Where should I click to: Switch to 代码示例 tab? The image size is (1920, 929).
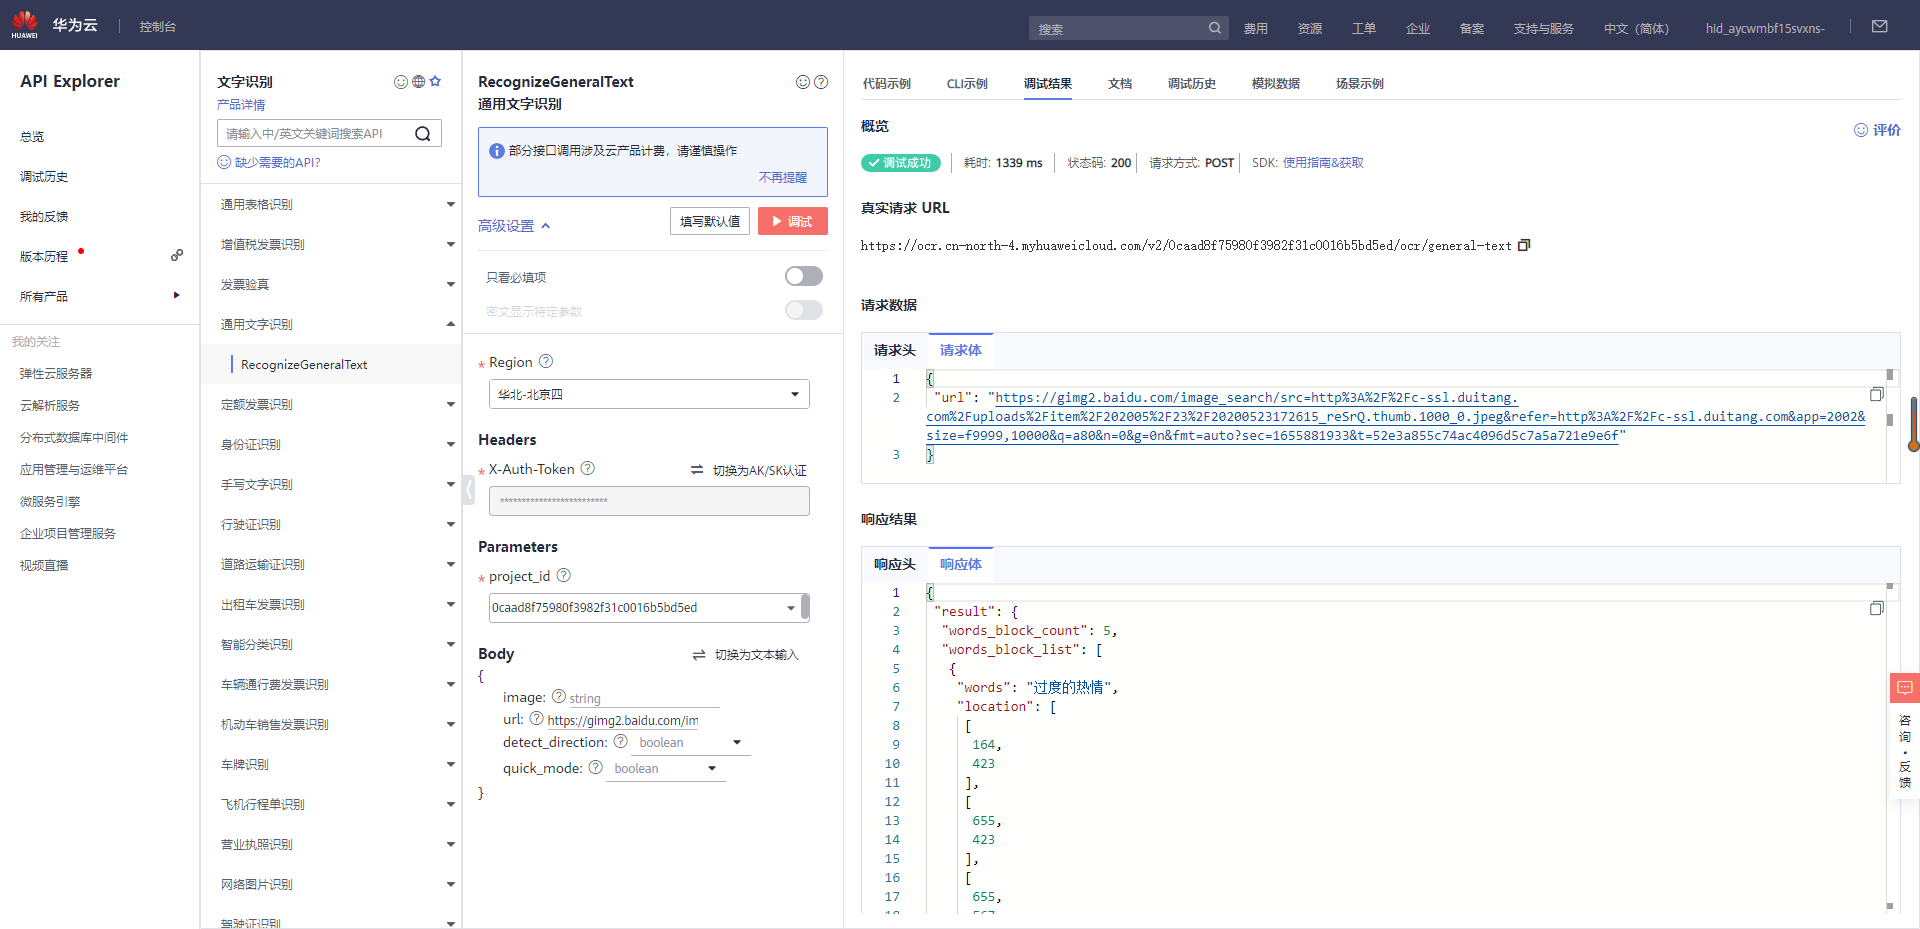pos(887,84)
